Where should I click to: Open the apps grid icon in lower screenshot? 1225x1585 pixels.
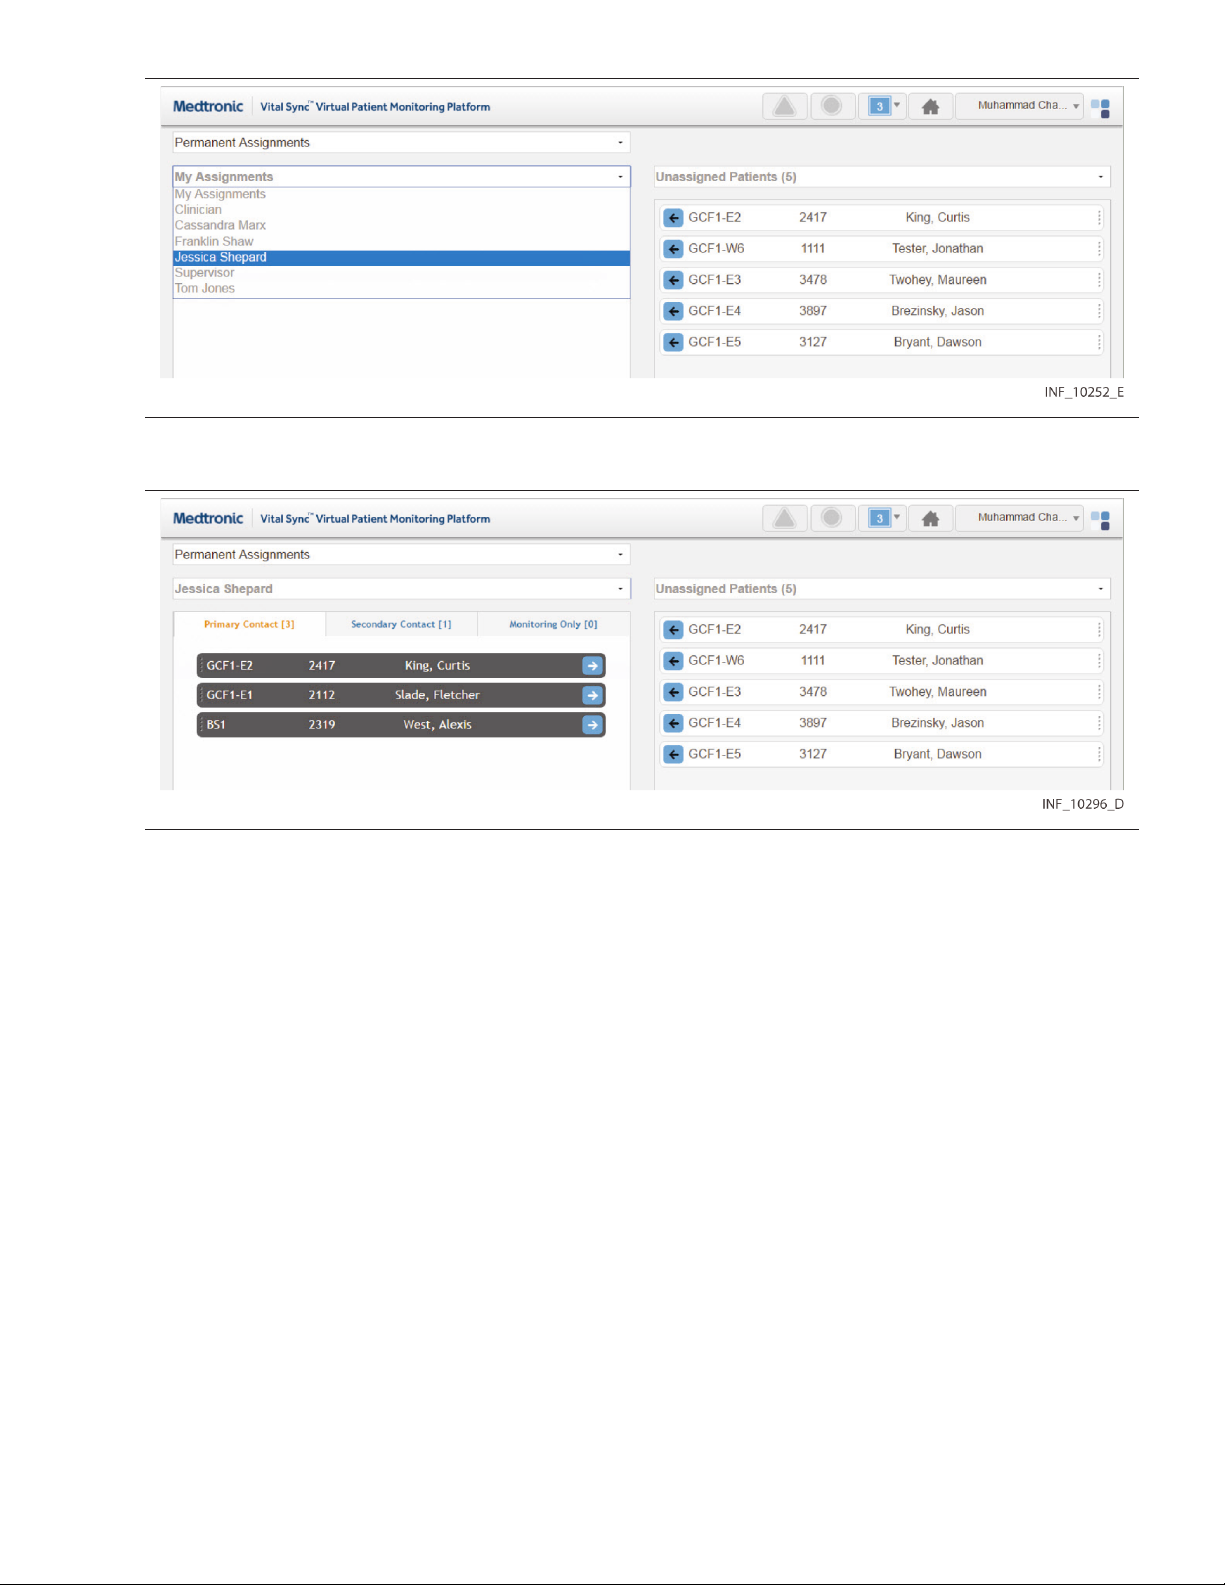click(1100, 519)
